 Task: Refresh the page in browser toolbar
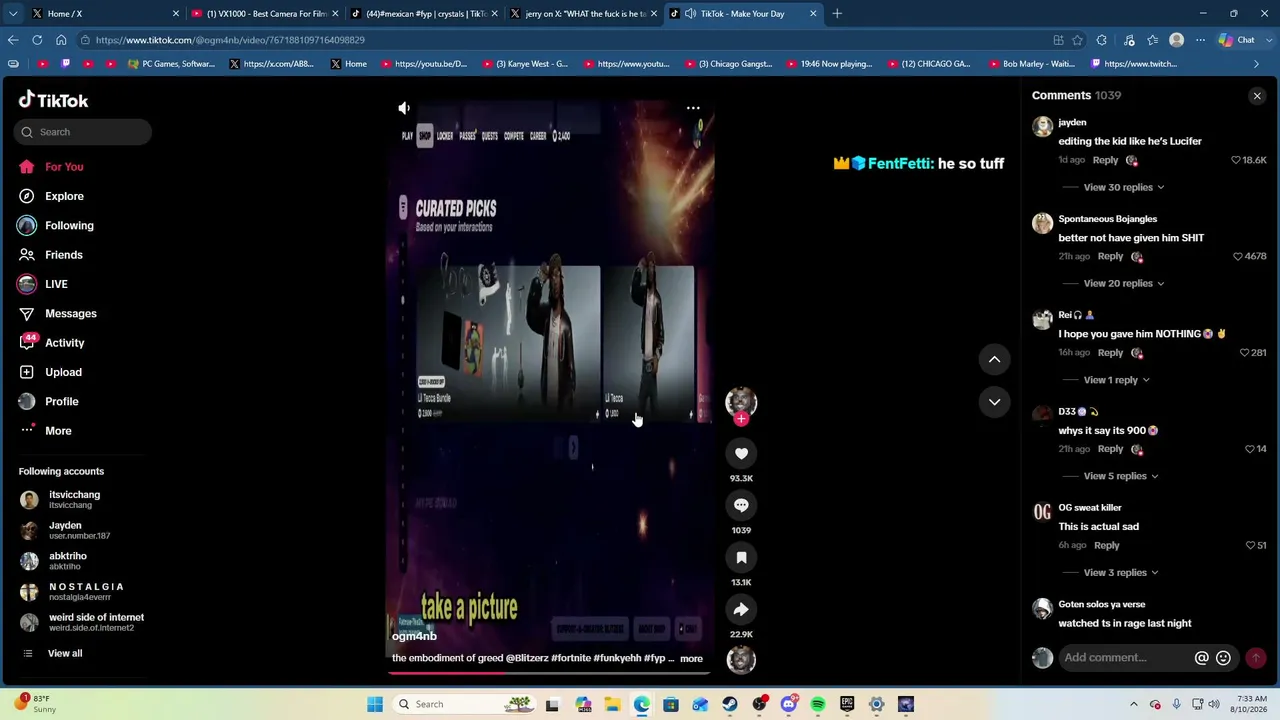[37, 40]
